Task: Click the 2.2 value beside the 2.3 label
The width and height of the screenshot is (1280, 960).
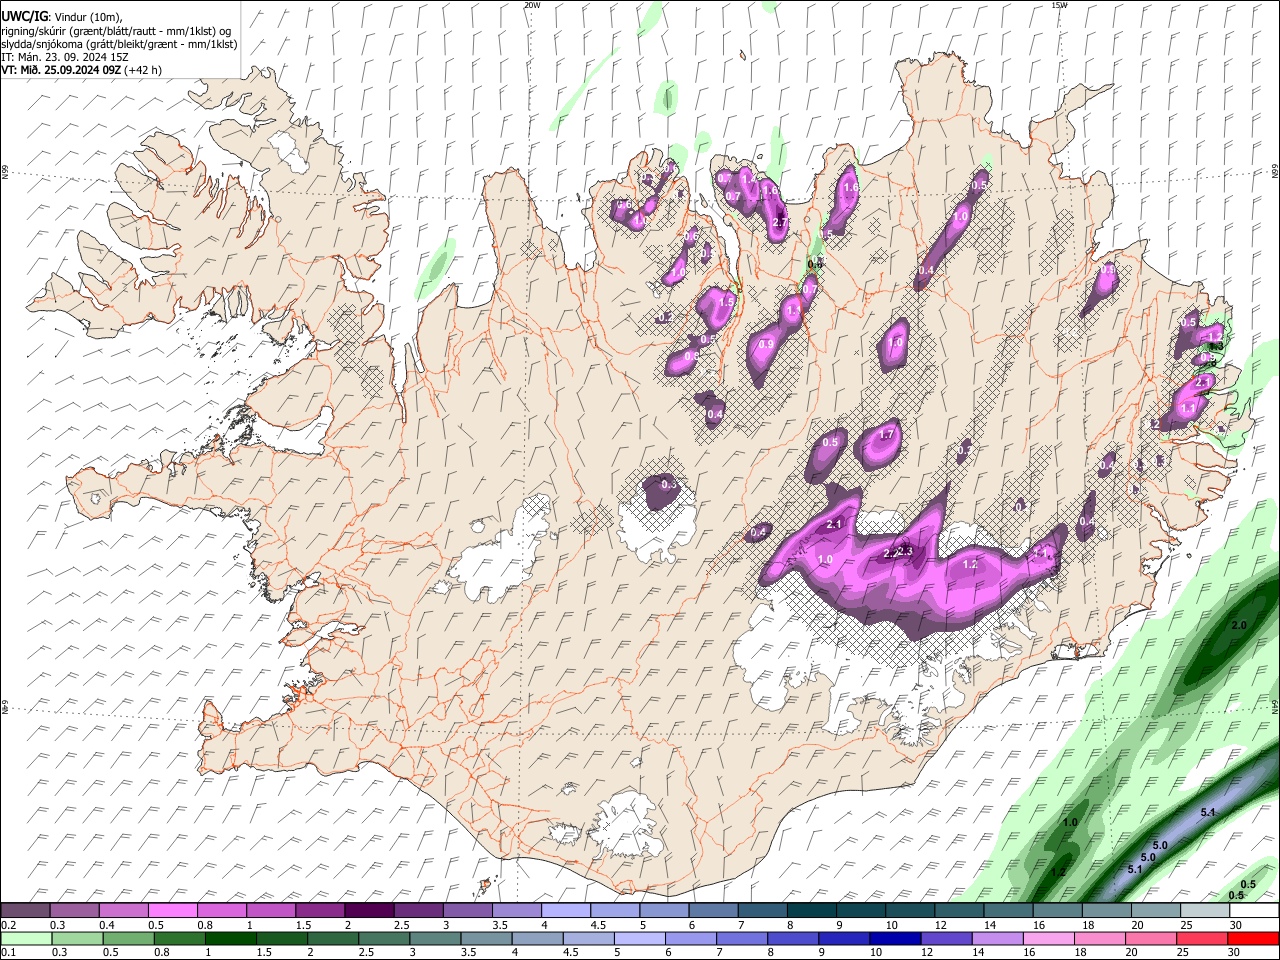Action: coord(890,553)
